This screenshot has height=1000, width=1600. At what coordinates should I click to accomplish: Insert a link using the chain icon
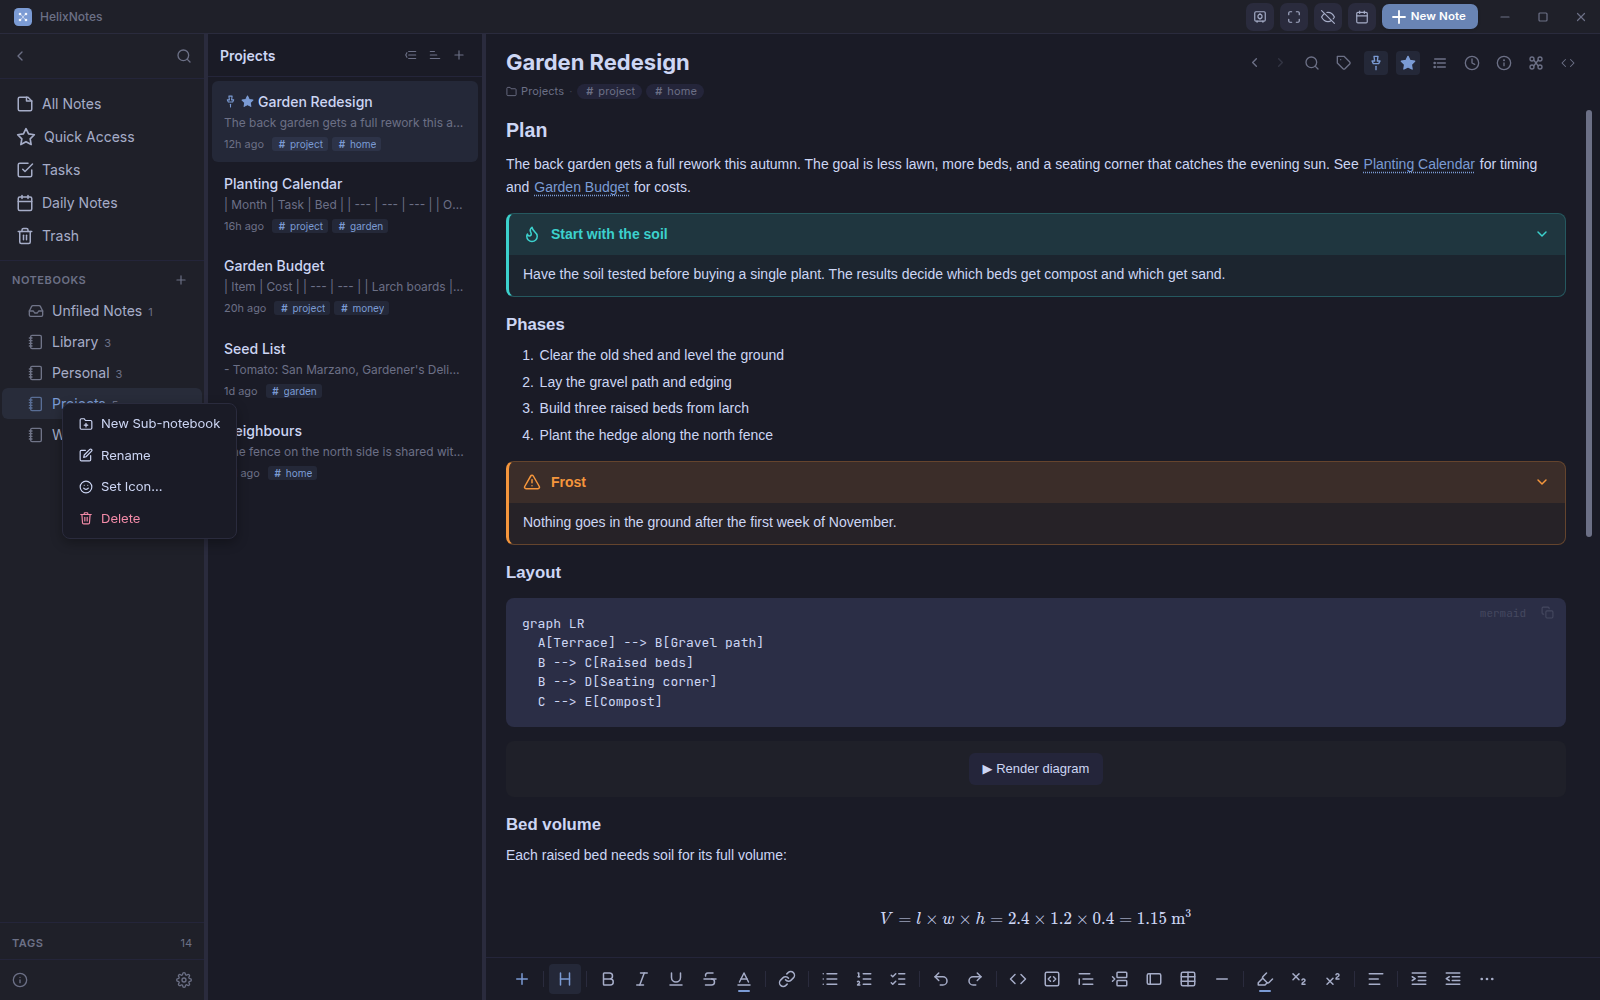coord(787,979)
